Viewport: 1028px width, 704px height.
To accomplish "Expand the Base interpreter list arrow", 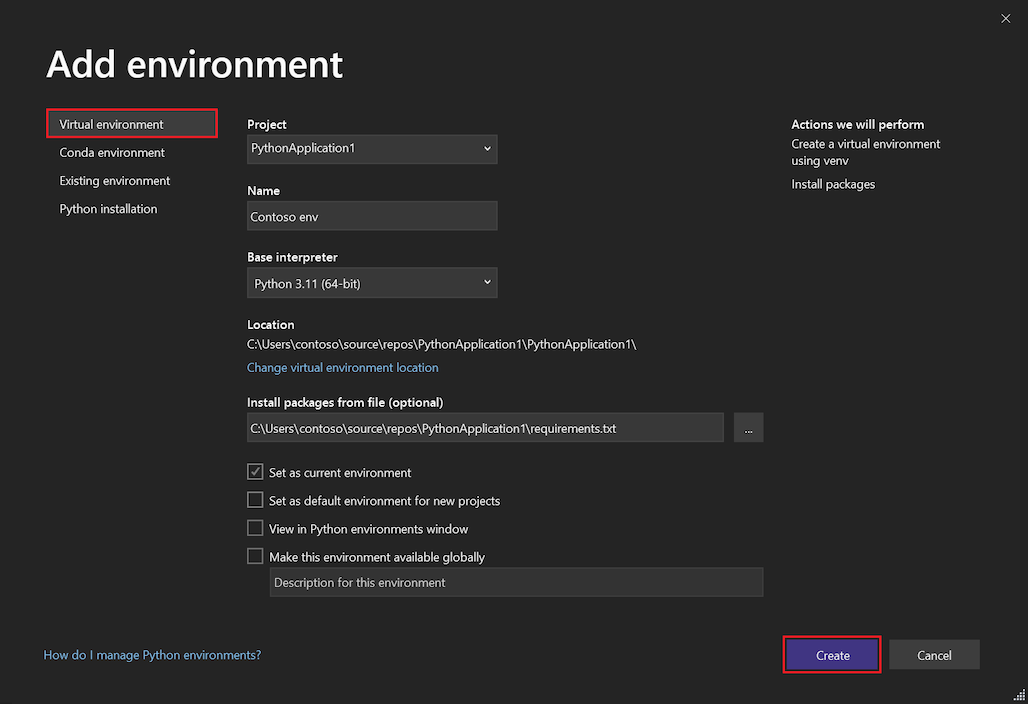I will click(486, 282).
